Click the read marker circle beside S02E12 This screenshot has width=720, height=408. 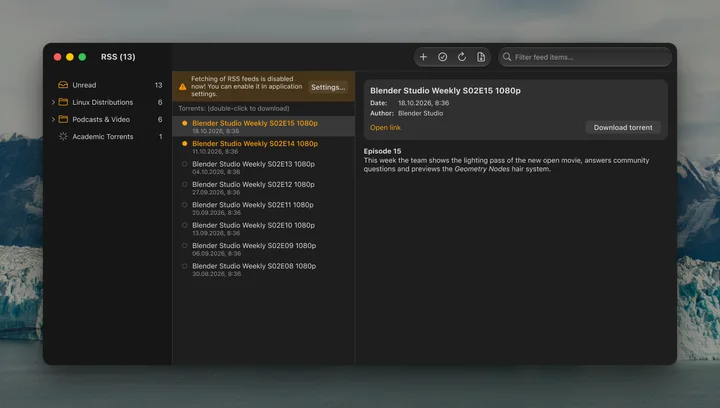coord(185,184)
